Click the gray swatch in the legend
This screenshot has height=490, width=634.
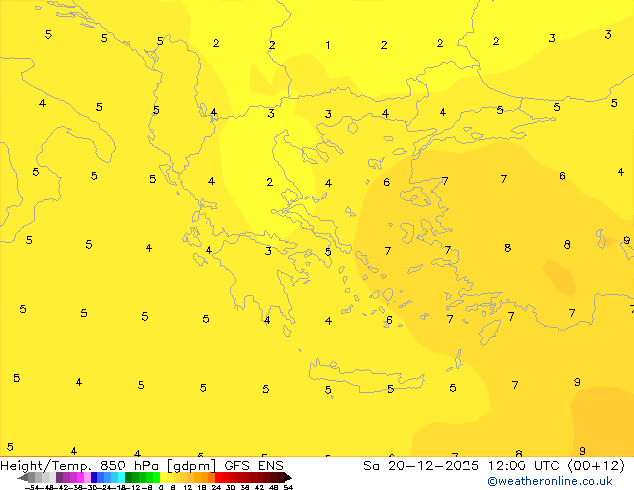pyautogui.click(x=32, y=477)
